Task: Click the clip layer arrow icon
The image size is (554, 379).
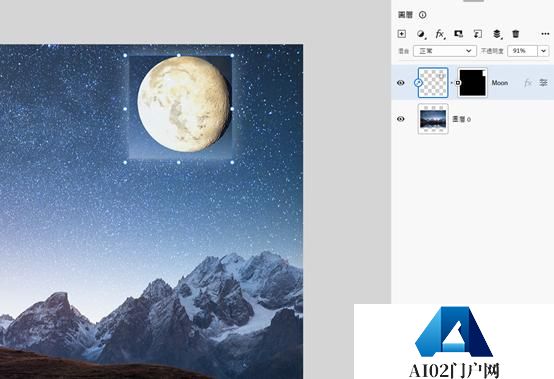Action: point(478,34)
